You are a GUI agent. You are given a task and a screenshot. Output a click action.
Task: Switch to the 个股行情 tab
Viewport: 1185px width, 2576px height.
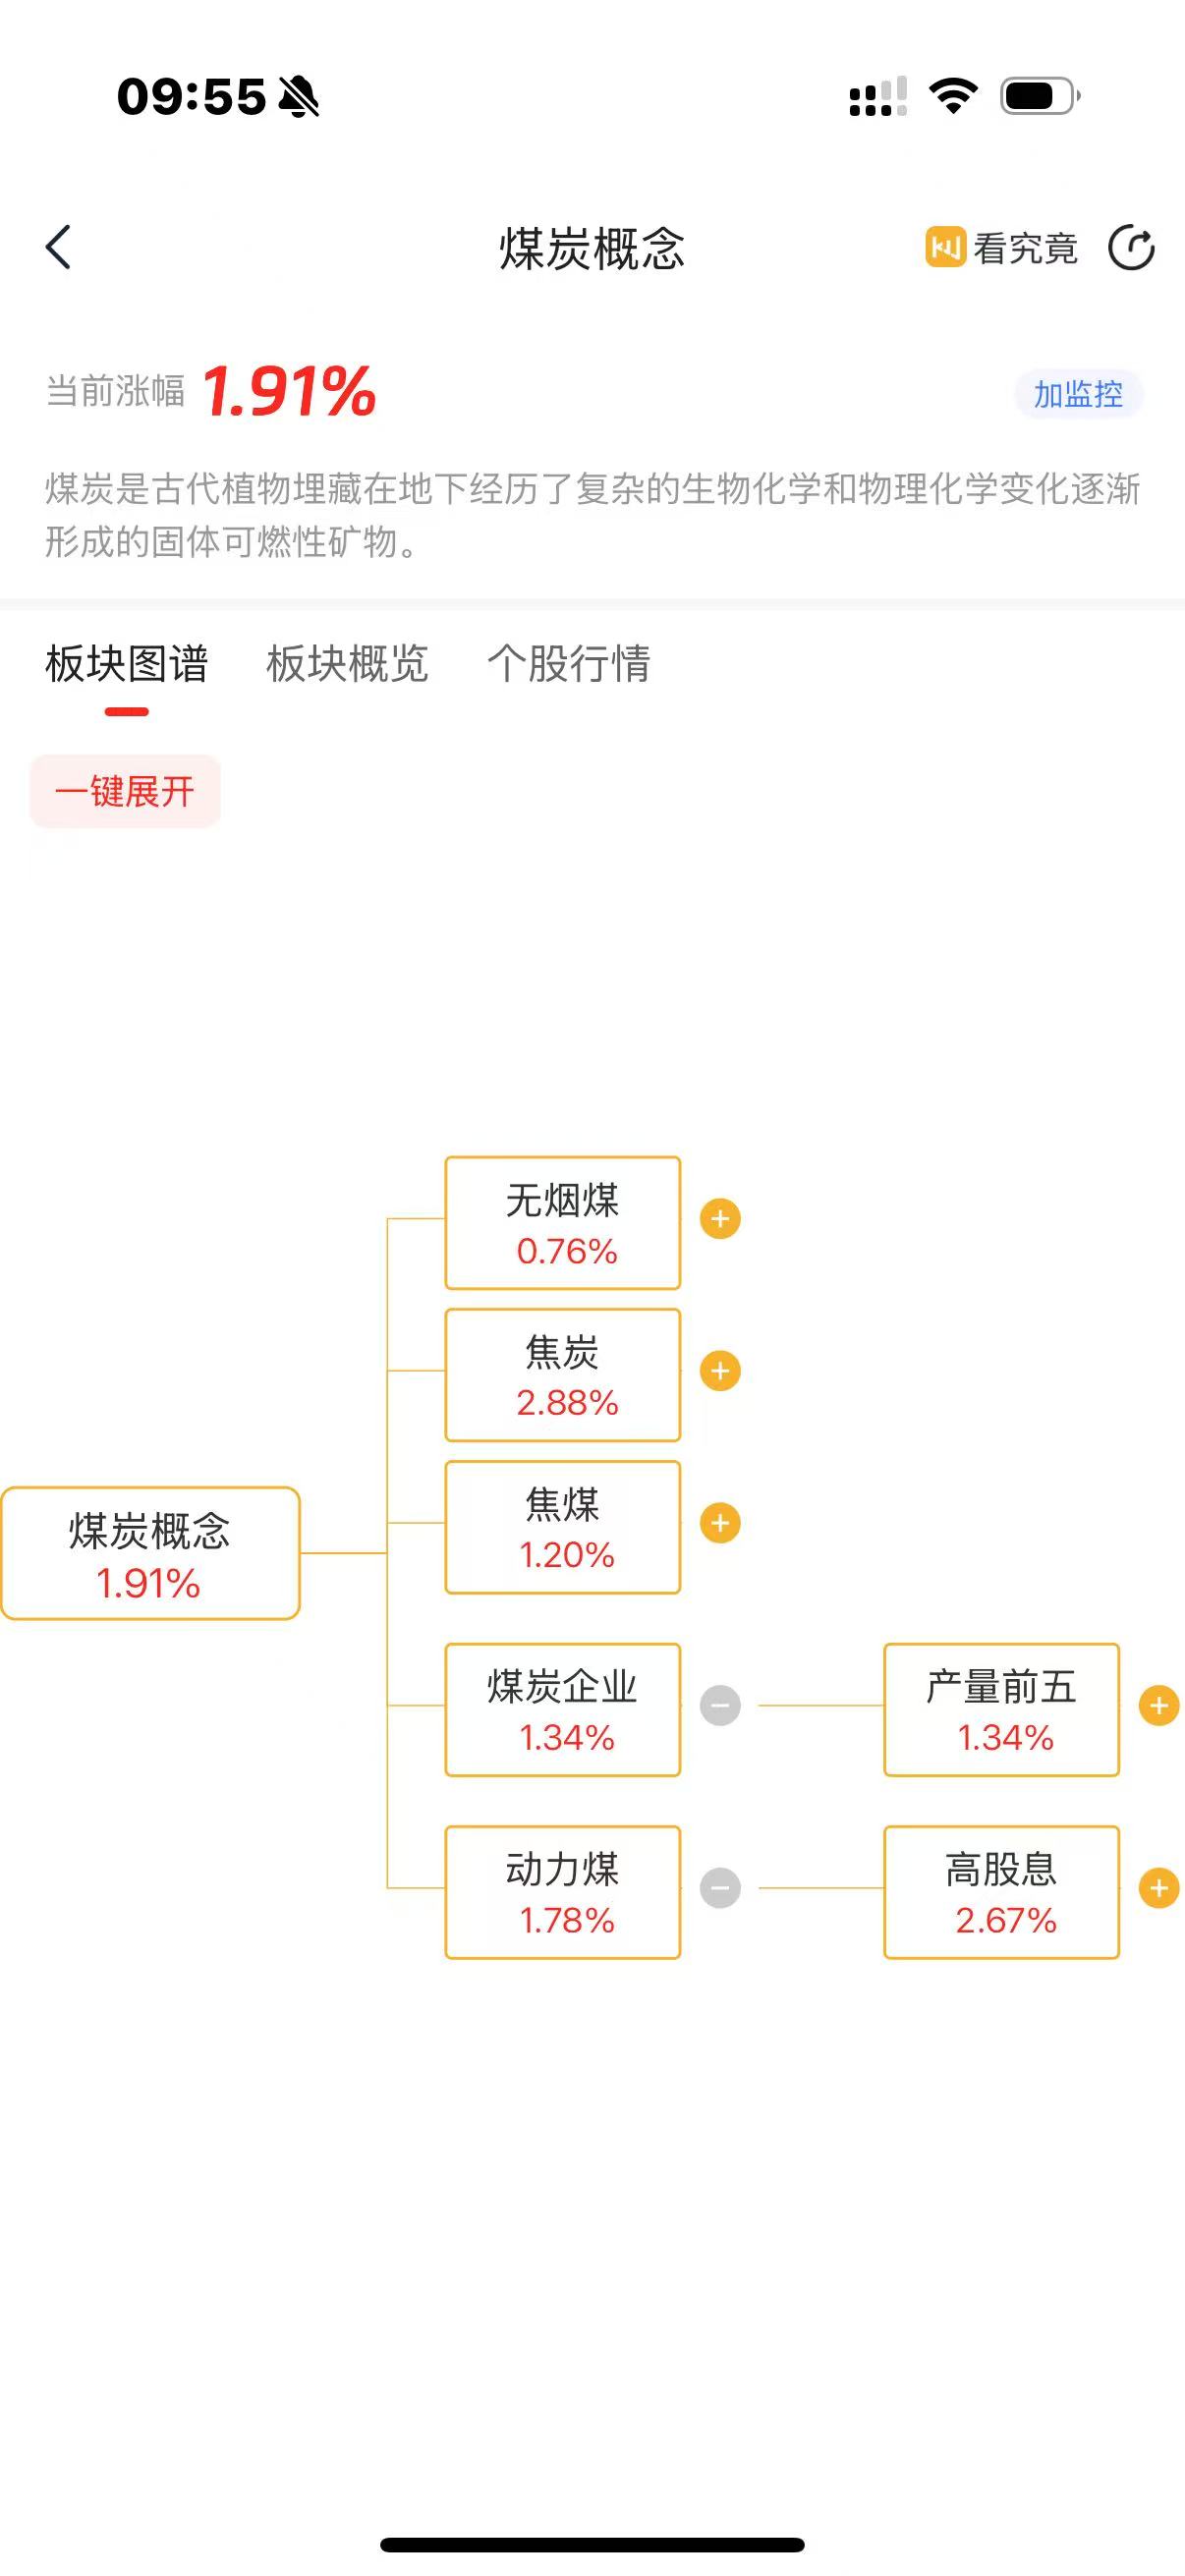[568, 664]
